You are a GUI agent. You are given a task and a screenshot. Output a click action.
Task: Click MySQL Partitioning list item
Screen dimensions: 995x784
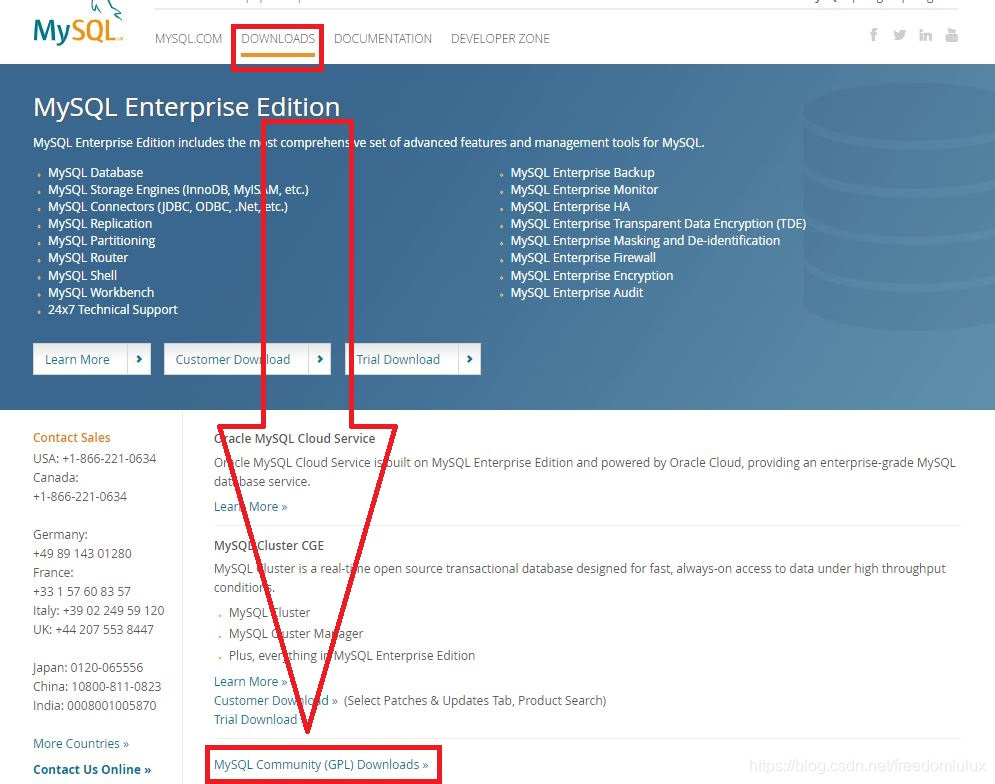pyautogui.click(x=102, y=241)
